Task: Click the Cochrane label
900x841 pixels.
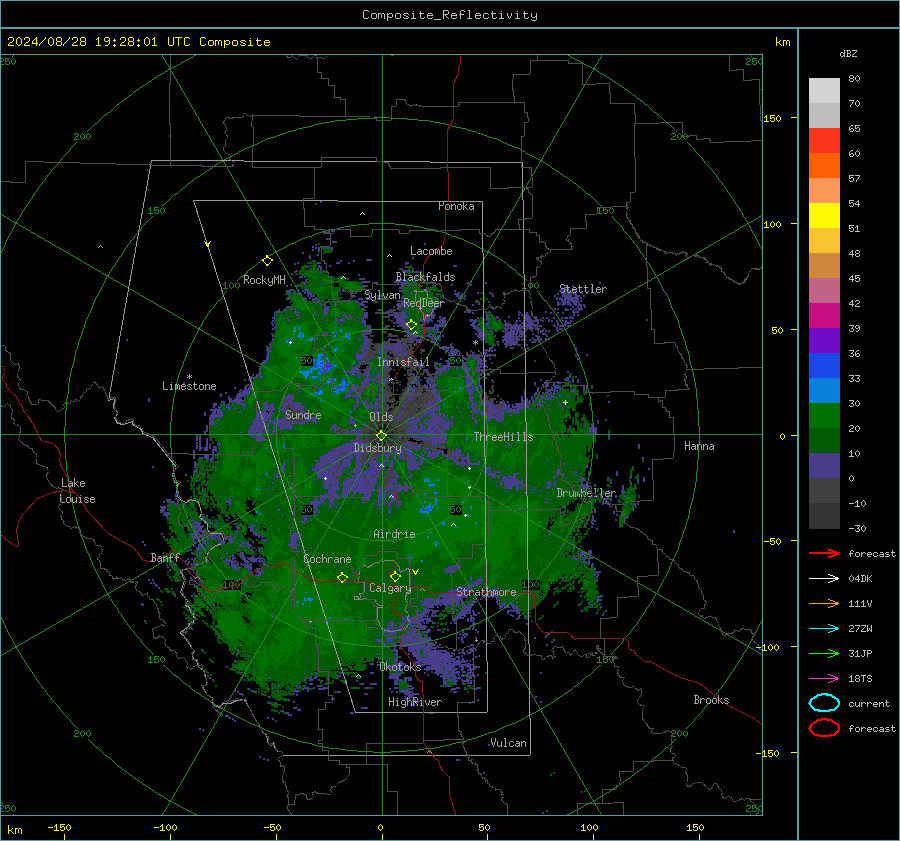Action: (327, 559)
